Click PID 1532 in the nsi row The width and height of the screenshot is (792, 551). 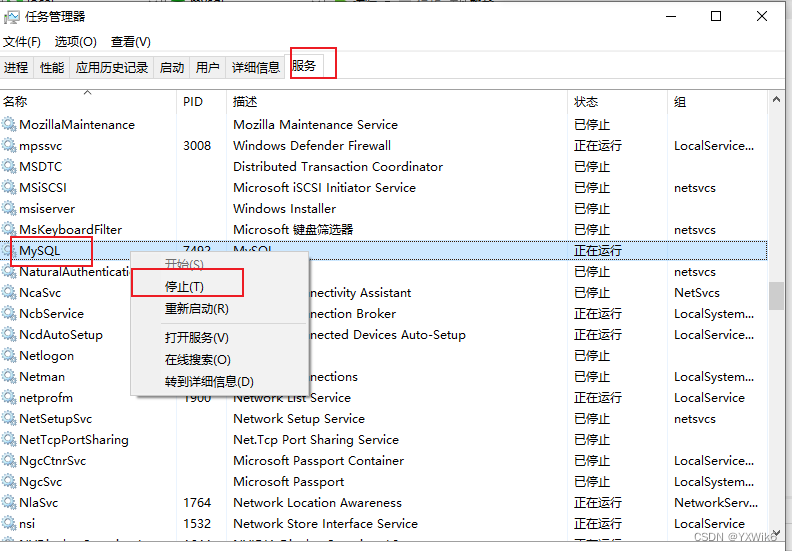197,524
